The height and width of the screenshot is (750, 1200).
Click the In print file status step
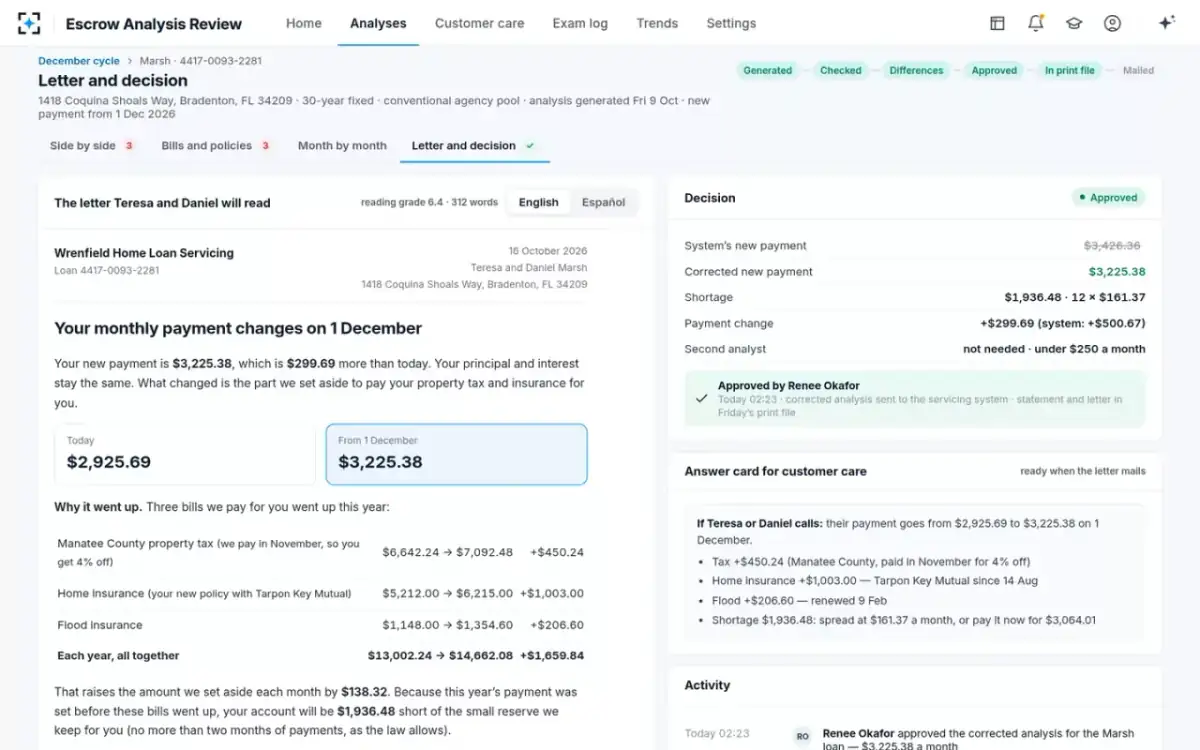[x=1070, y=70]
